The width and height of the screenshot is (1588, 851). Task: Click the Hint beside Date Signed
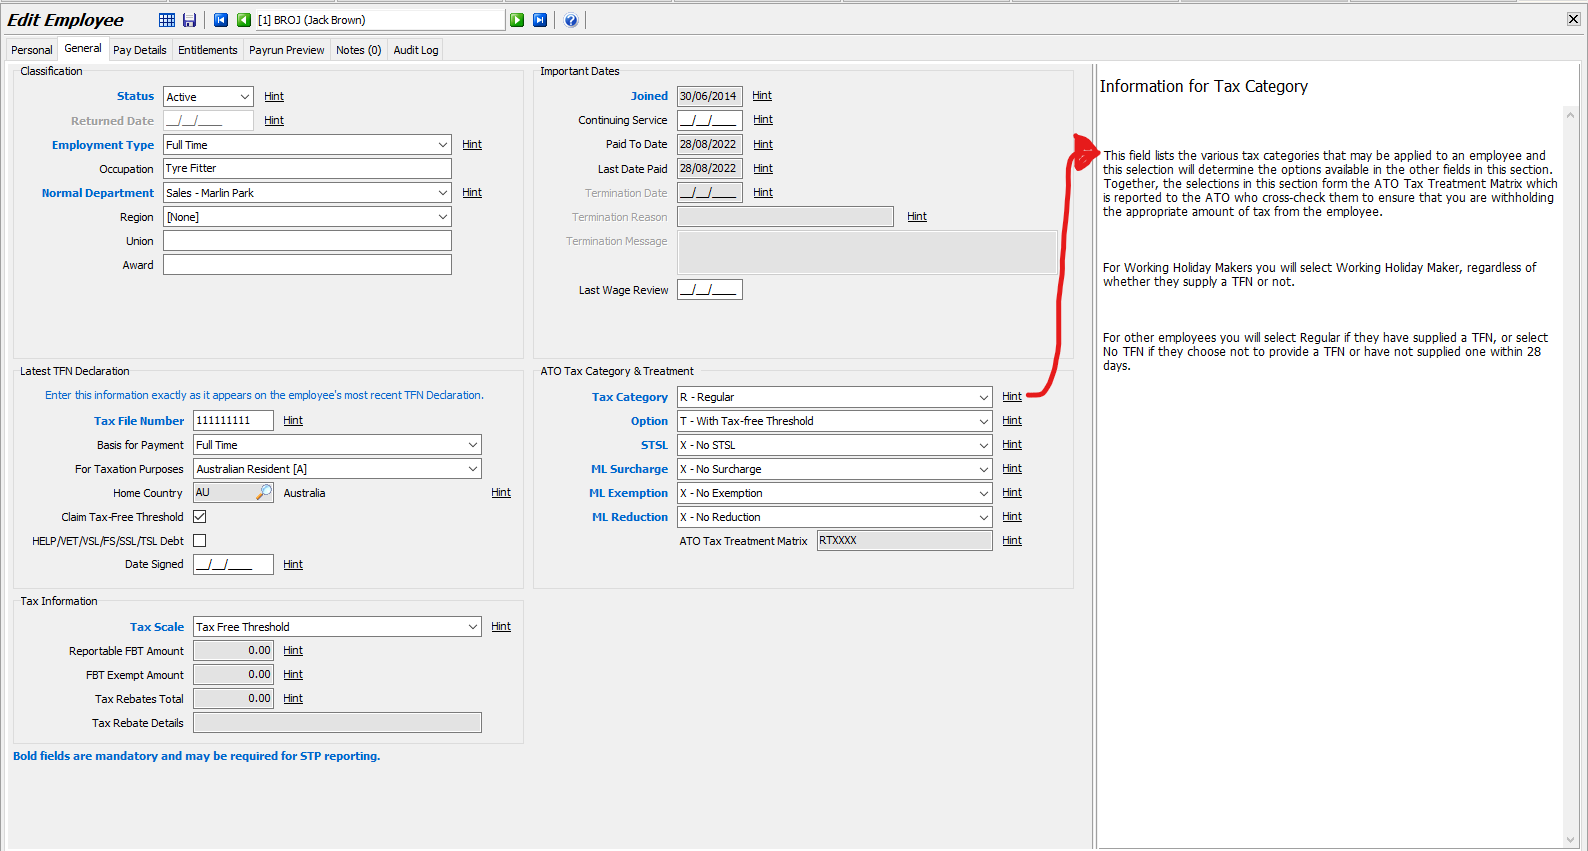coord(293,565)
